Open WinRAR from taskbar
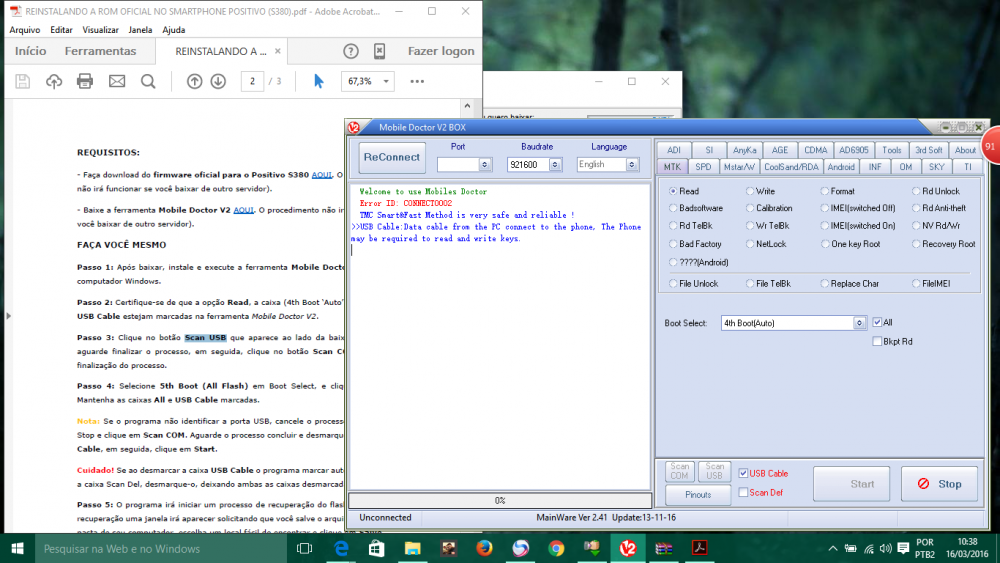The width and height of the screenshot is (1000, 563). pos(664,548)
